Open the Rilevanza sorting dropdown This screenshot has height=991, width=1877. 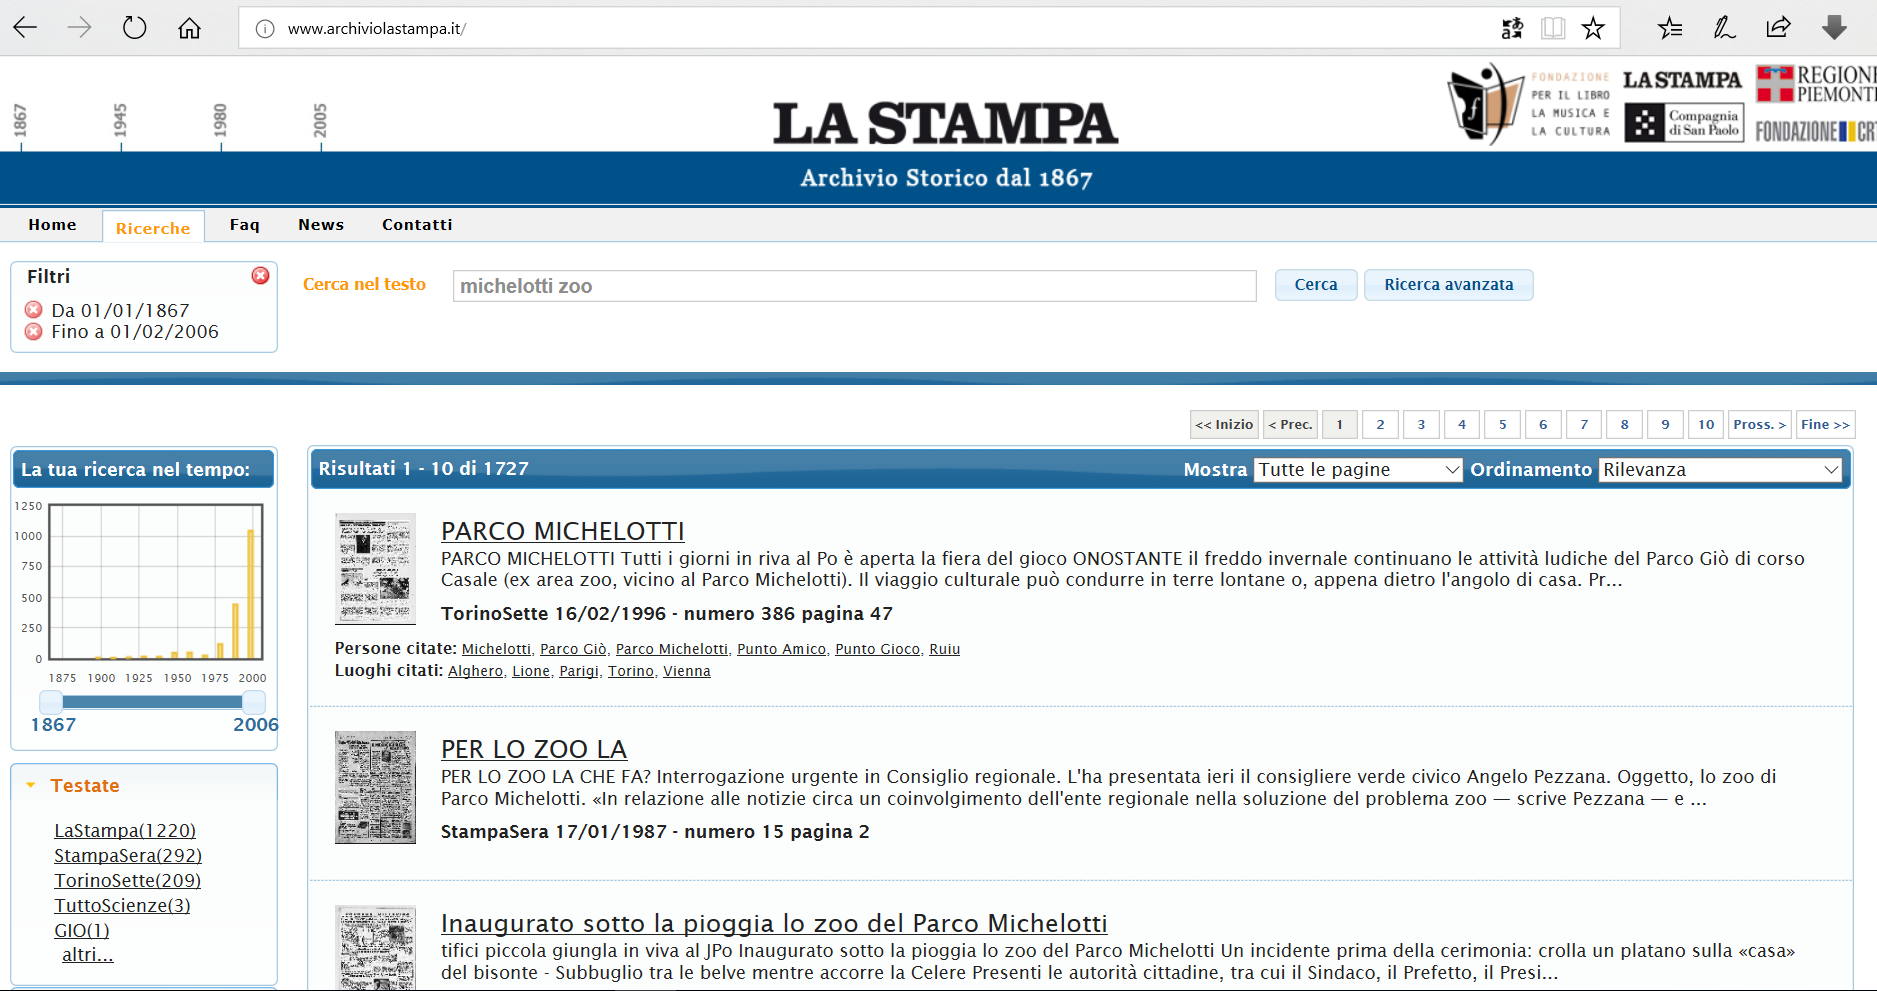(x=1720, y=470)
